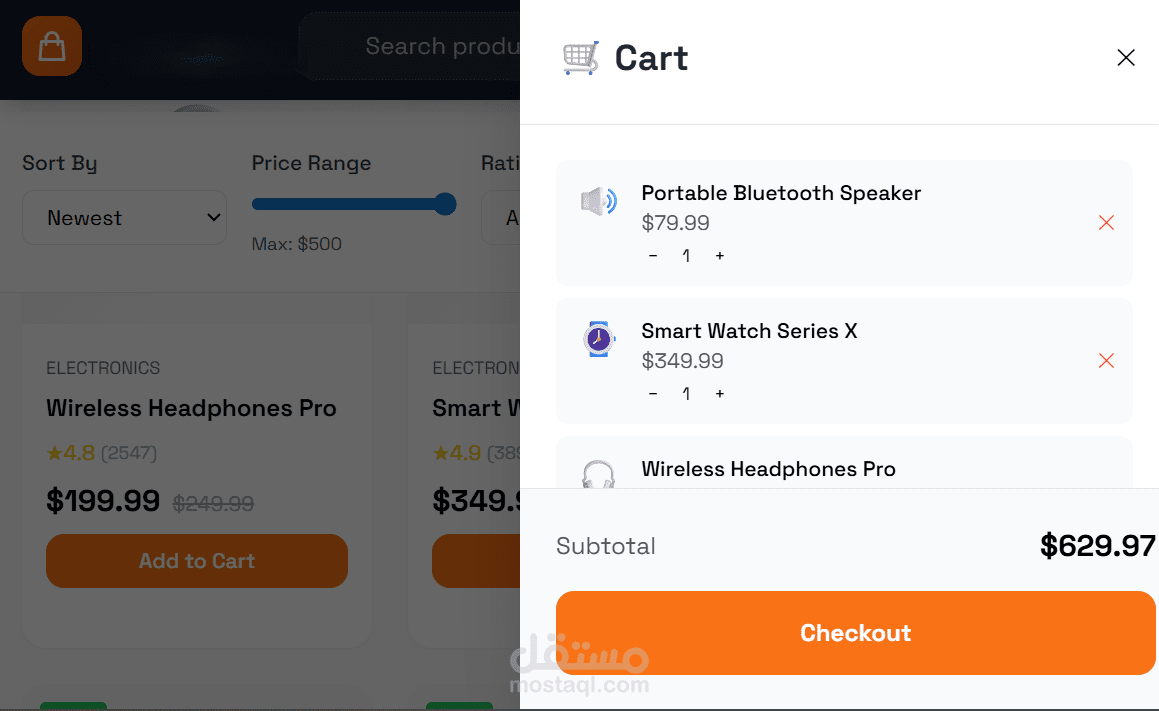Add Wireless Headphones Pro to cart
The image size is (1159, 711).
197,561
